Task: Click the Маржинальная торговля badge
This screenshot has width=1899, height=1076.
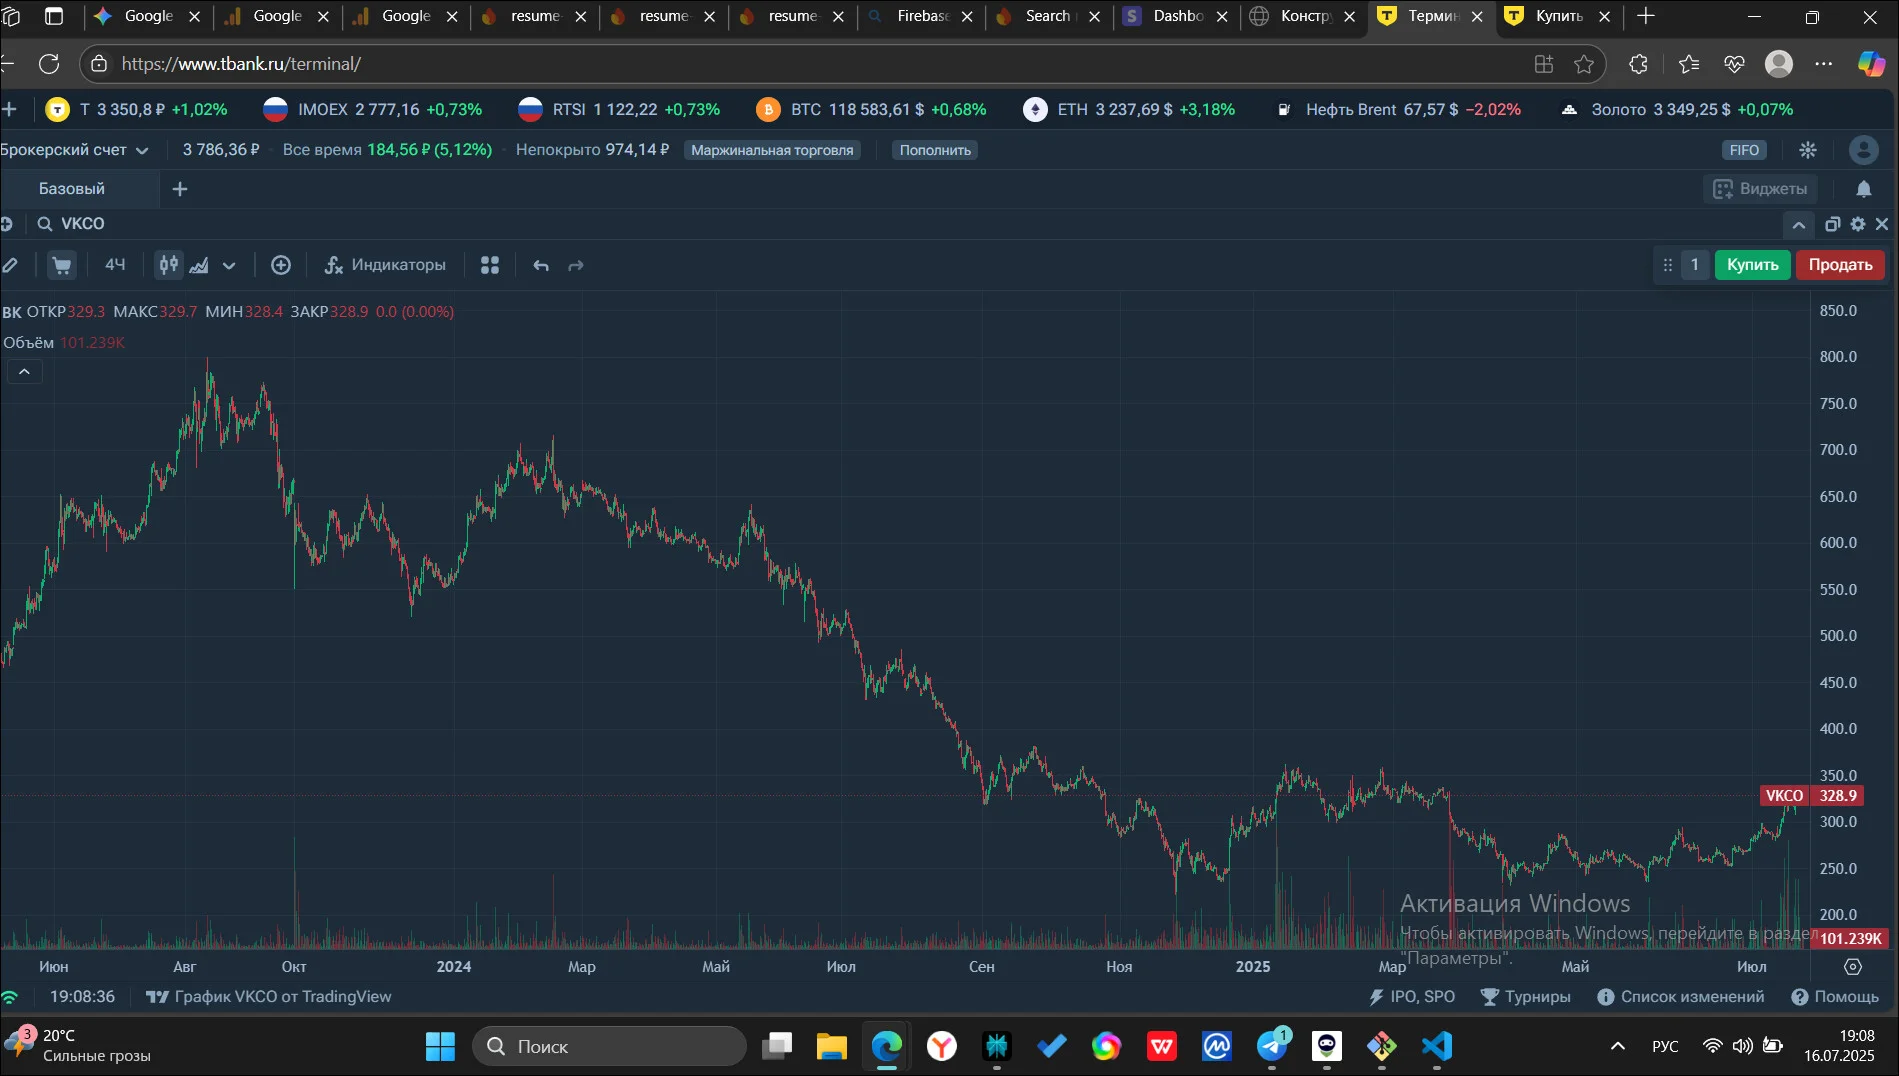Action: pos(772,150)
